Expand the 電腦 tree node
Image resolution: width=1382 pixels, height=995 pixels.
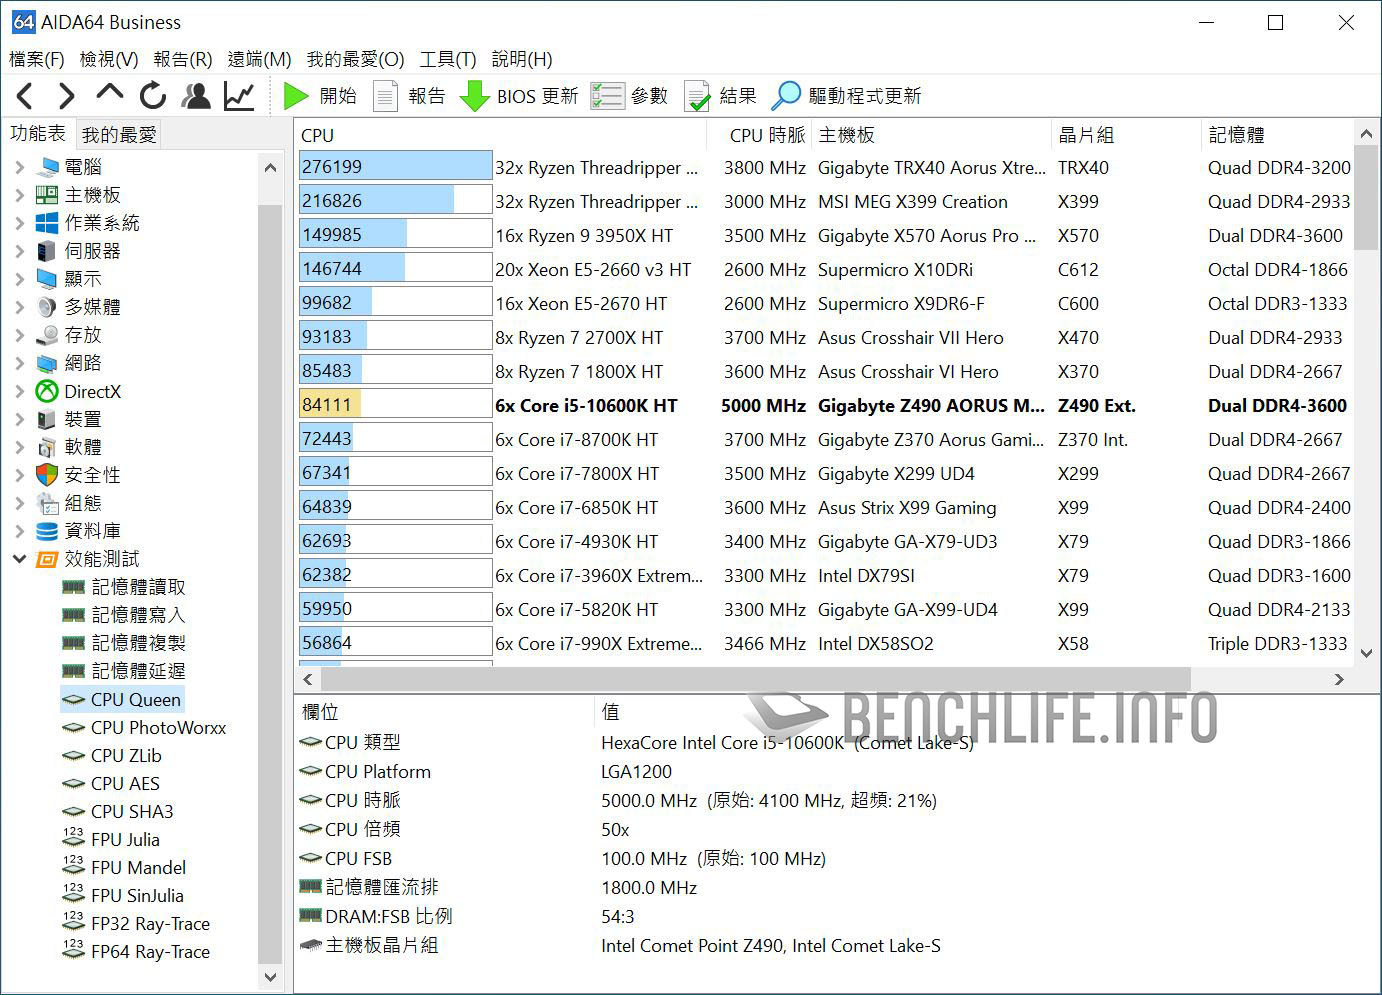[x=20, y=167]
